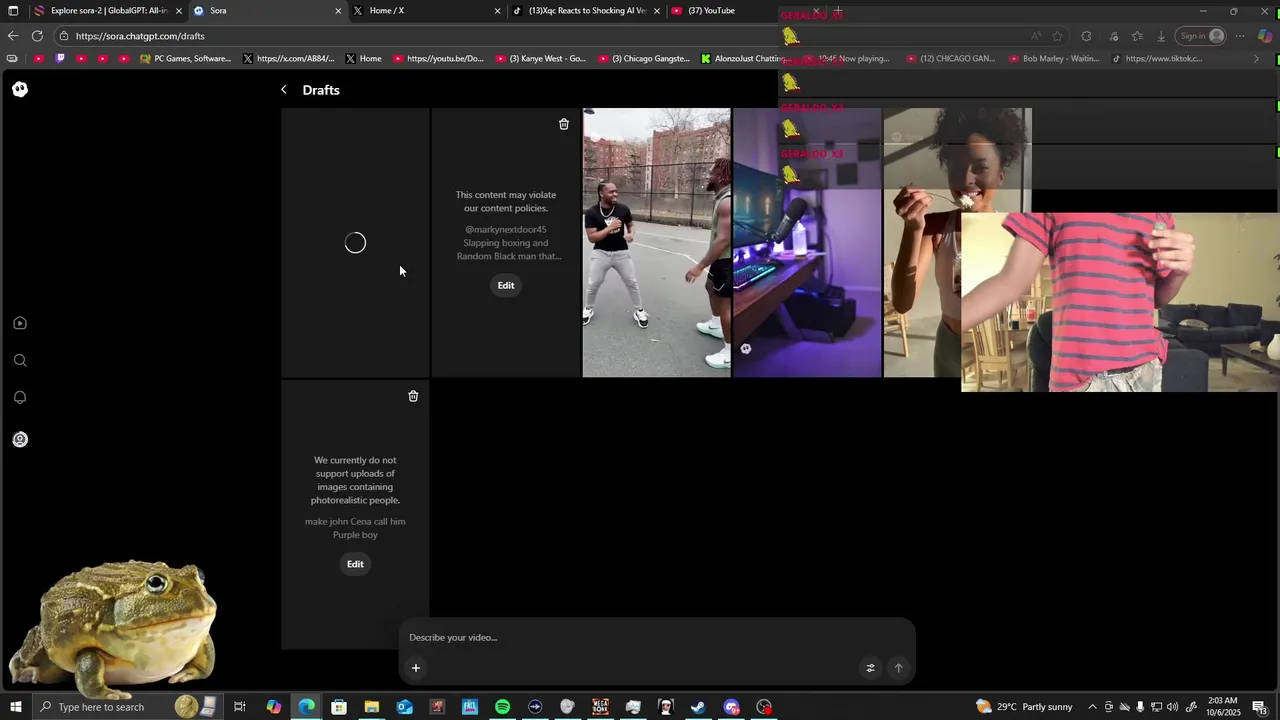Open x.com/AB84 bookmark
1280x720 pixels.
click(x=289, y=59)
